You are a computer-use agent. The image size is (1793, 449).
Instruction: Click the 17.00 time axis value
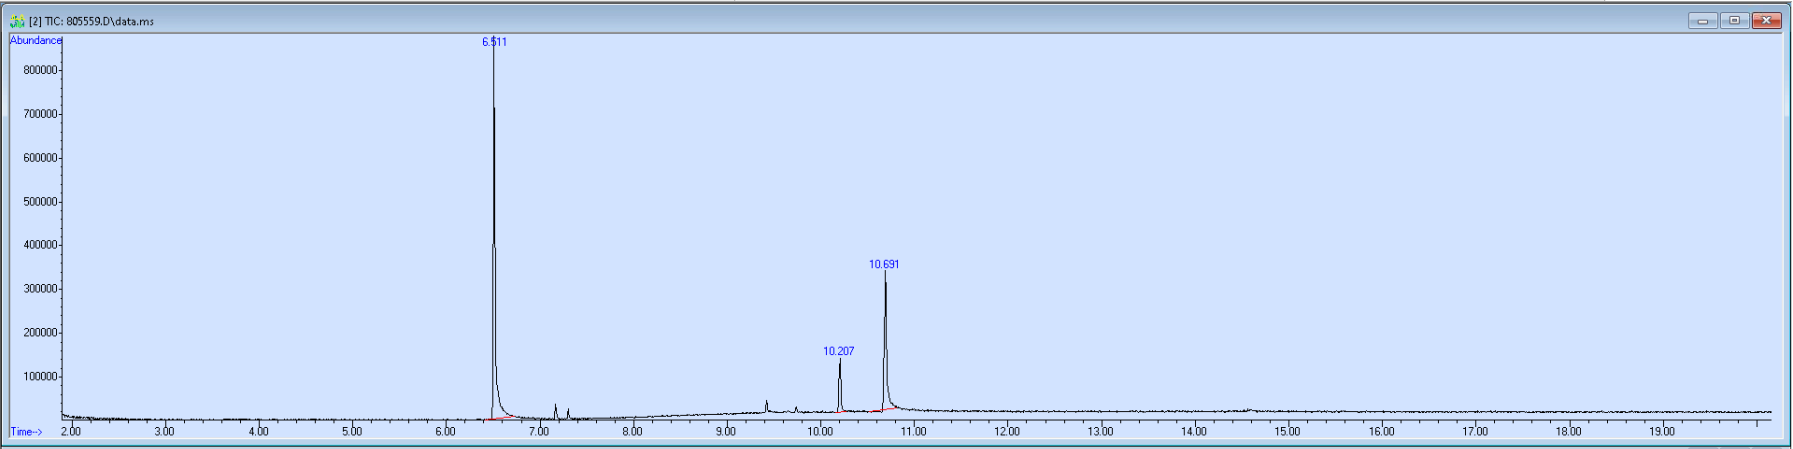[1475, 432]
